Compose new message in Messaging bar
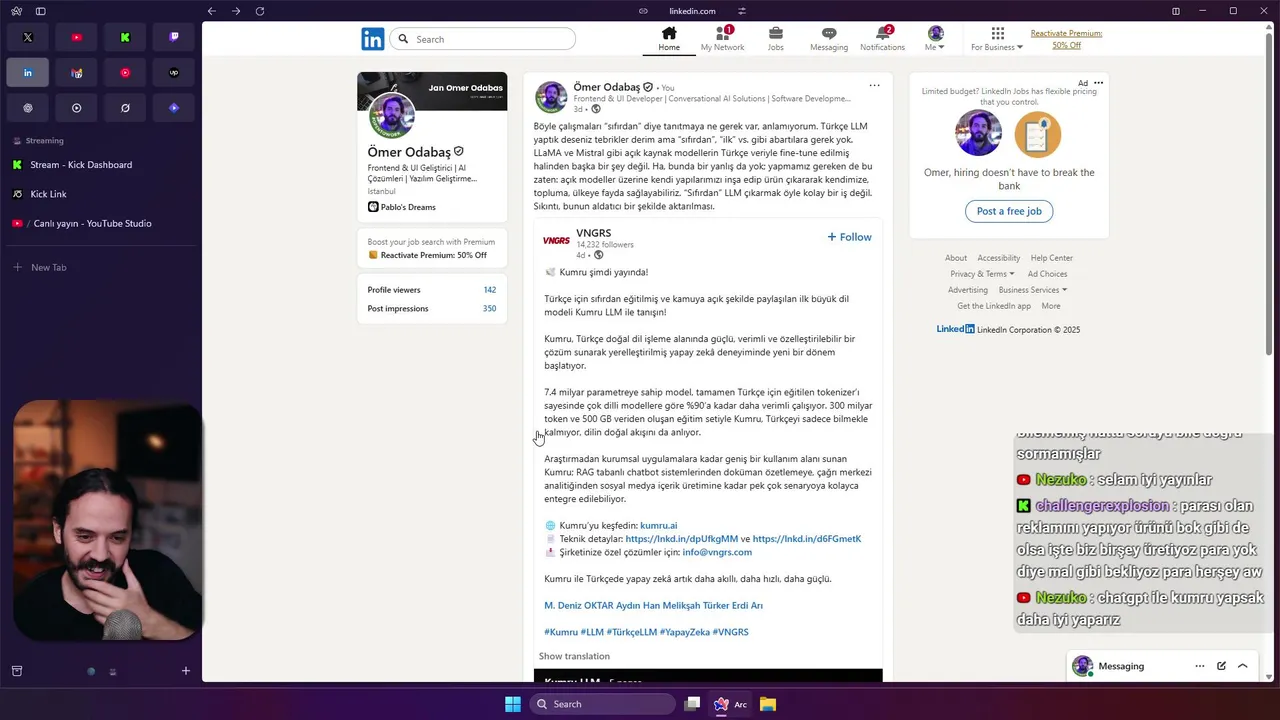The width and height of the screenshot is (1280, 720). tap(1221, 666)
